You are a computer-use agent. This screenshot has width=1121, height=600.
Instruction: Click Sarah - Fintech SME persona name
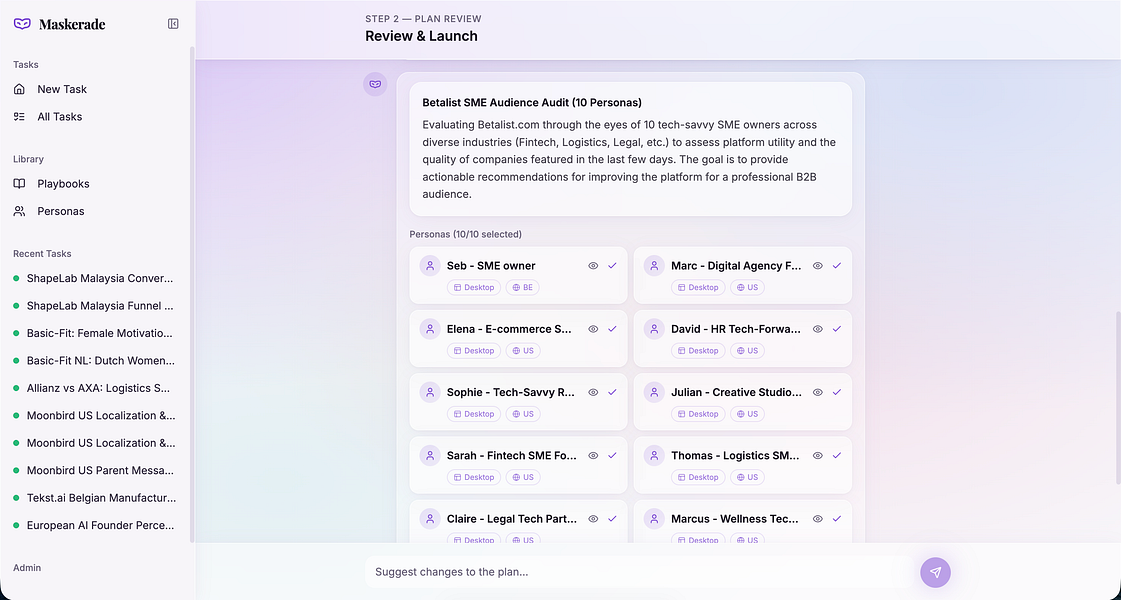512,456
